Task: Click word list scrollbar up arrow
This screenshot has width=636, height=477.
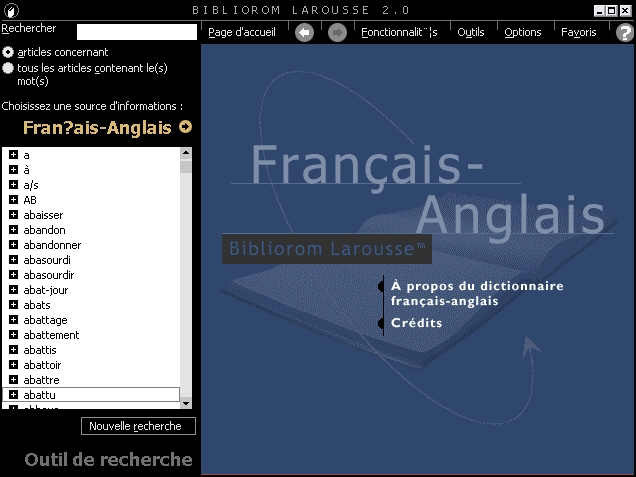Action: coord(186,153)
